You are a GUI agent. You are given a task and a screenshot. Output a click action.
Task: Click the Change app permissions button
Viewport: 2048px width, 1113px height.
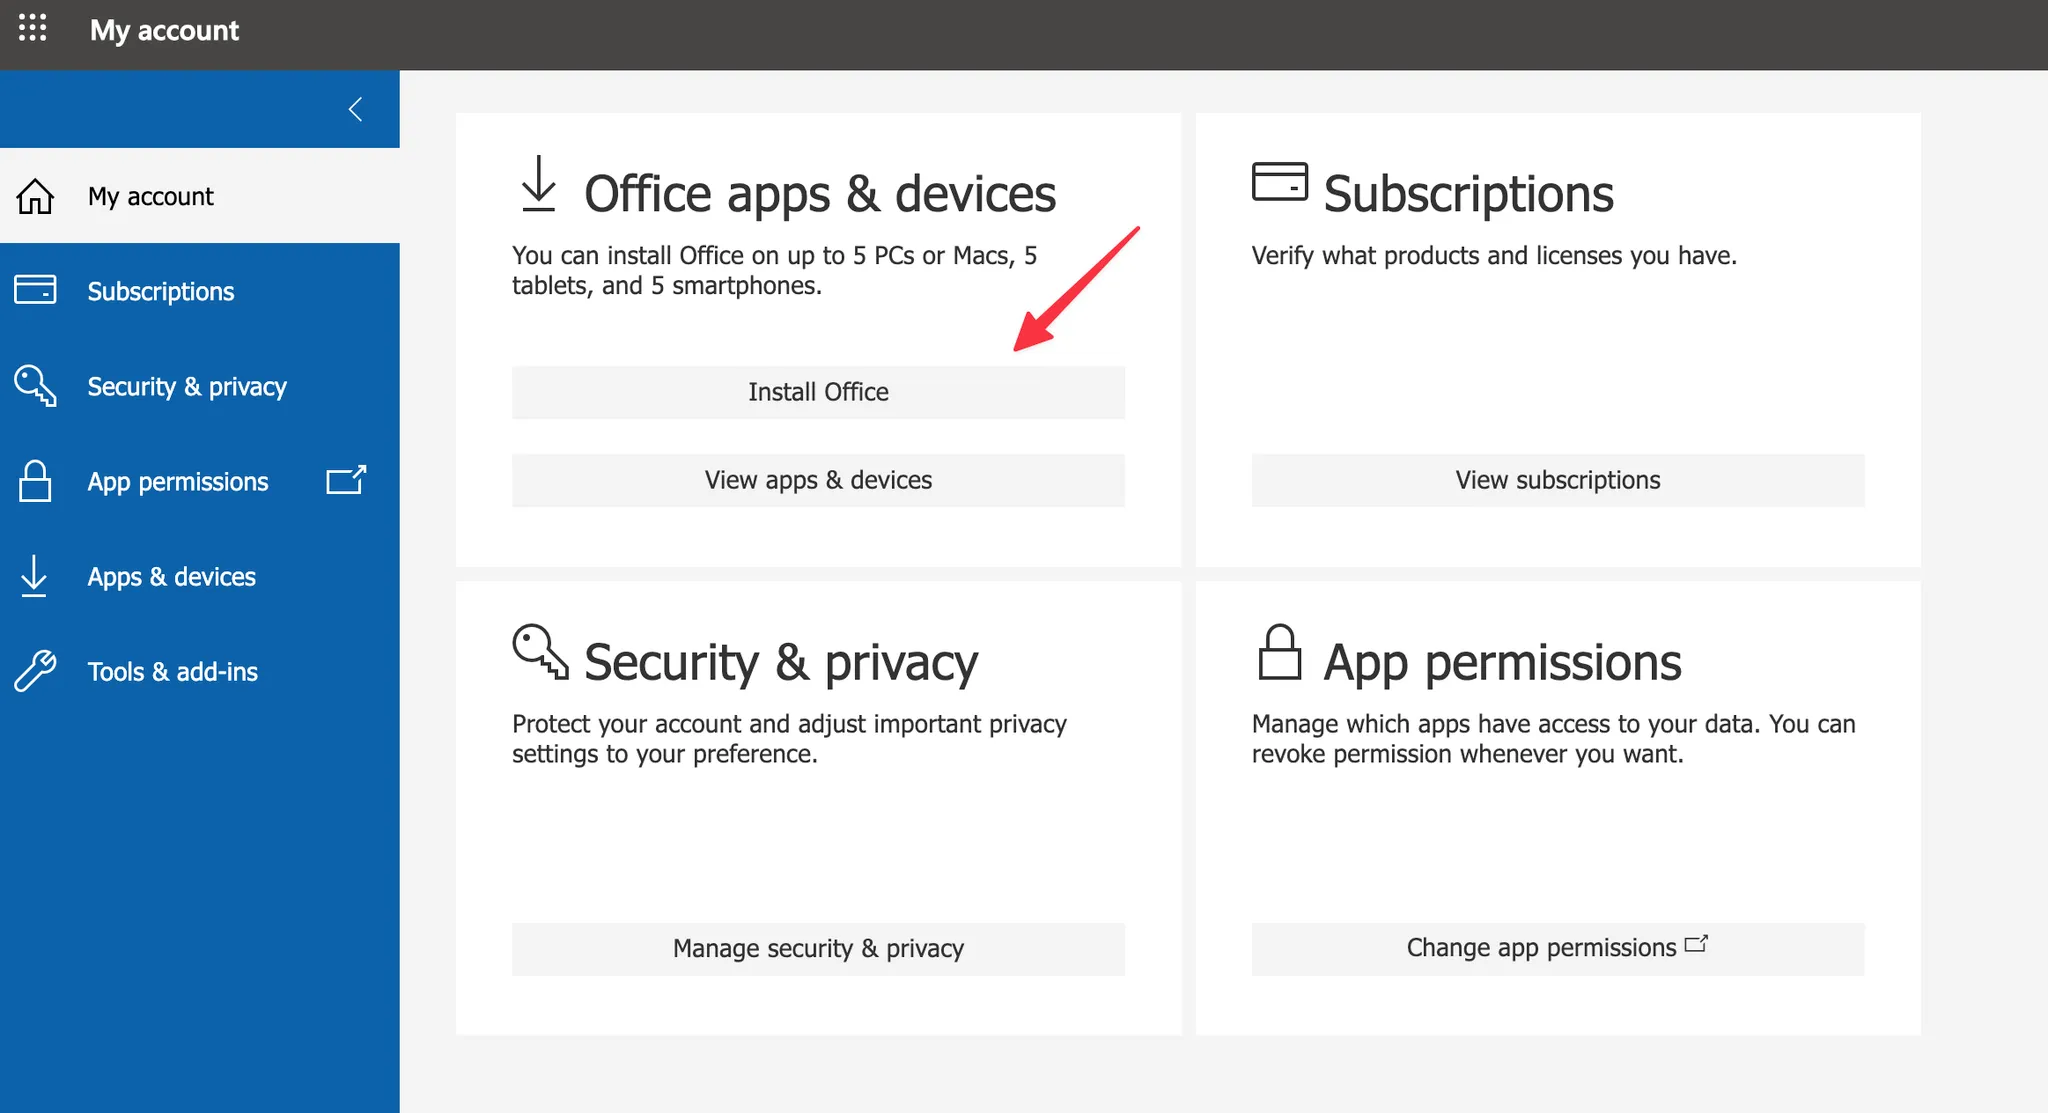point(1558,948)
